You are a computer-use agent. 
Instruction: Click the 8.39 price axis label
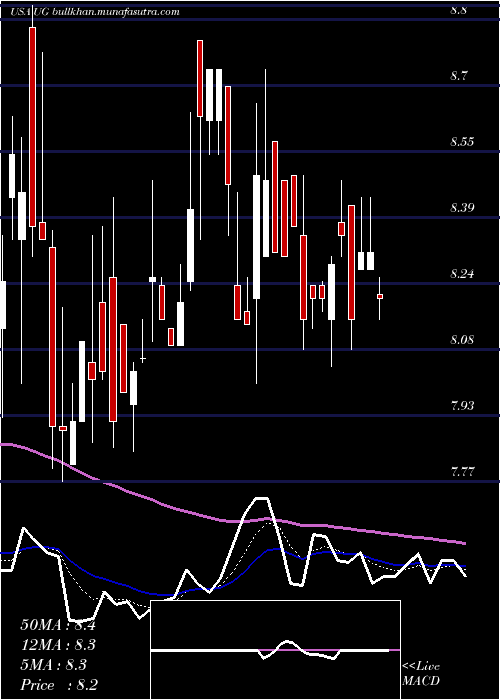tap(462, 208)
